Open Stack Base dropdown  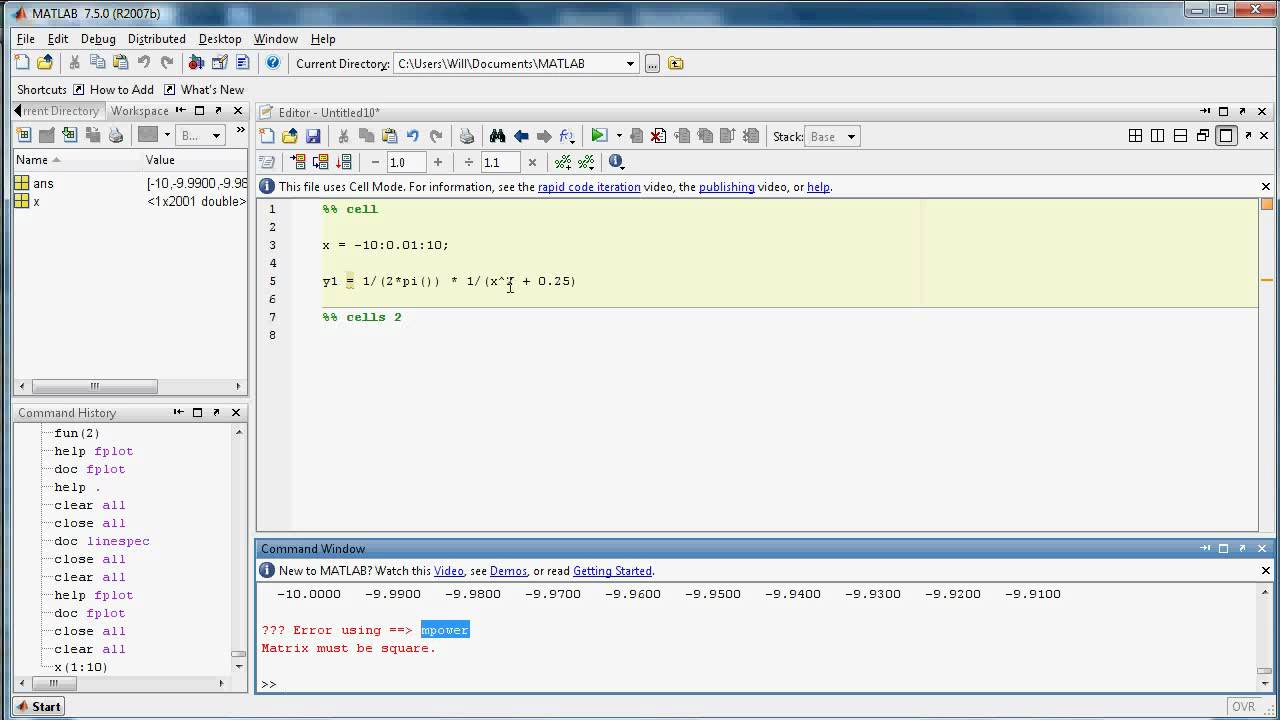pyautogui.click(x=832, y=136)
